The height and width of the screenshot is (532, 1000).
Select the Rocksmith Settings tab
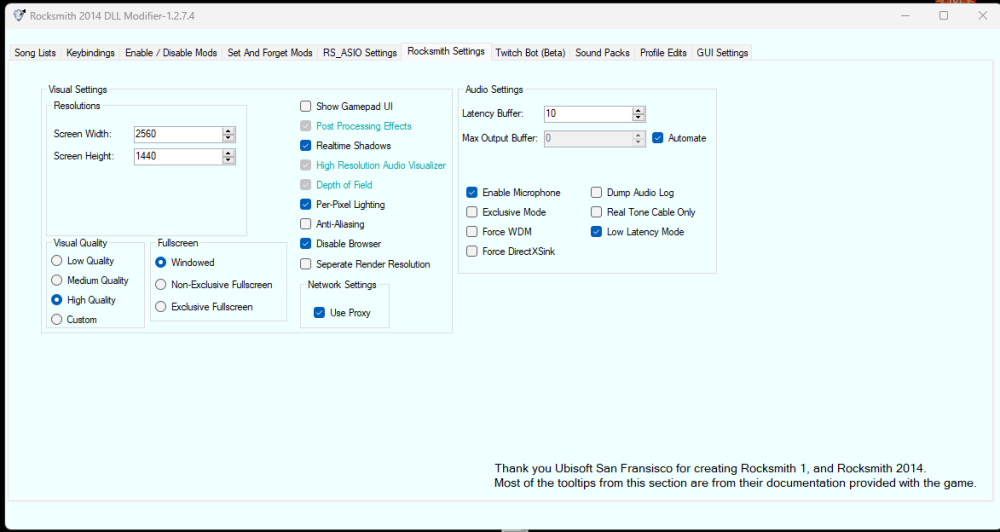pyautogui.click(x=446, y=52)
